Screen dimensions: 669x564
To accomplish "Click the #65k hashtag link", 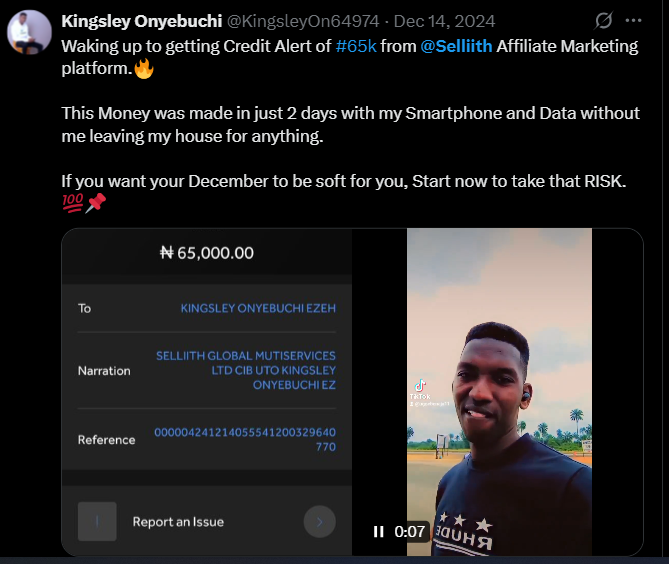I will click(356, 46).
